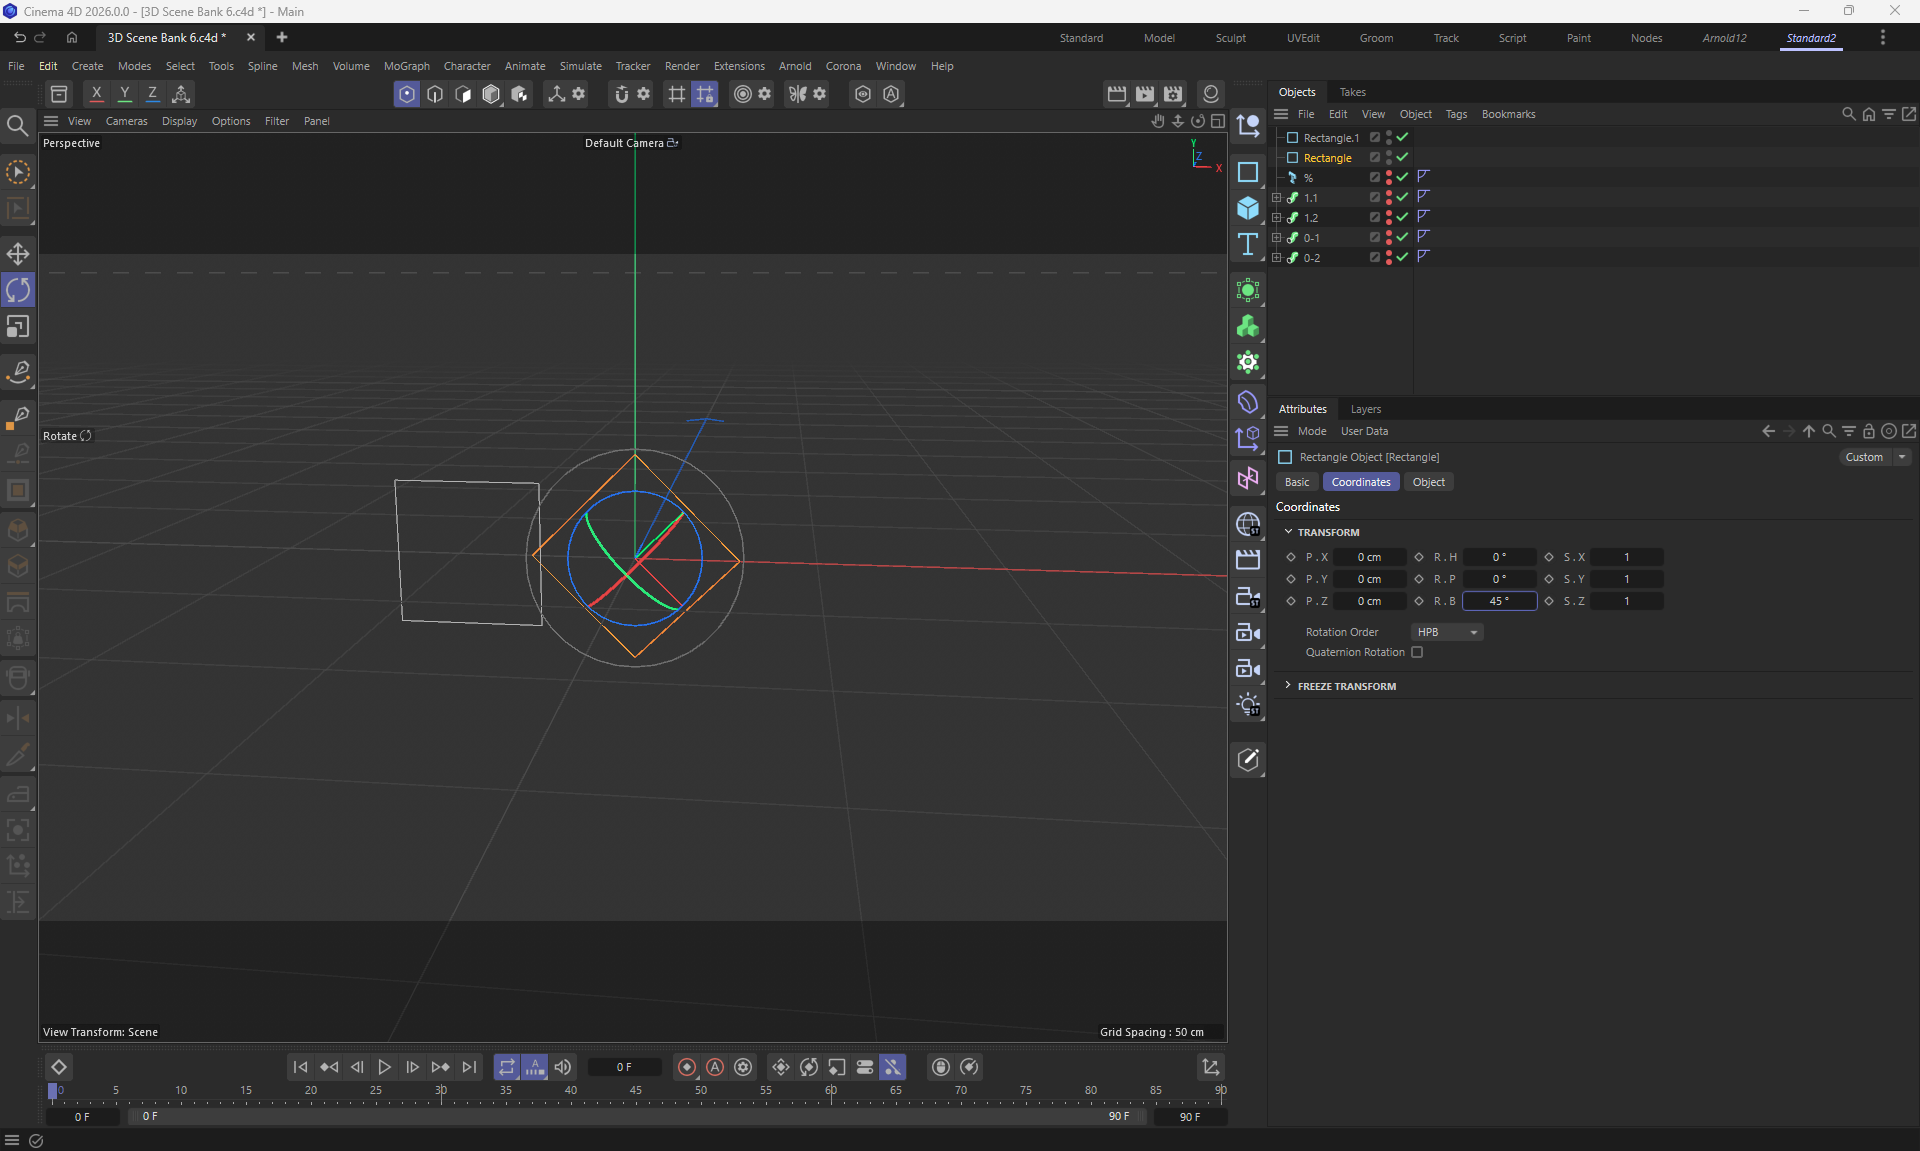Click the Text spline tool icon
The image size is (1920, 1151).
(x=1247, y=245)
